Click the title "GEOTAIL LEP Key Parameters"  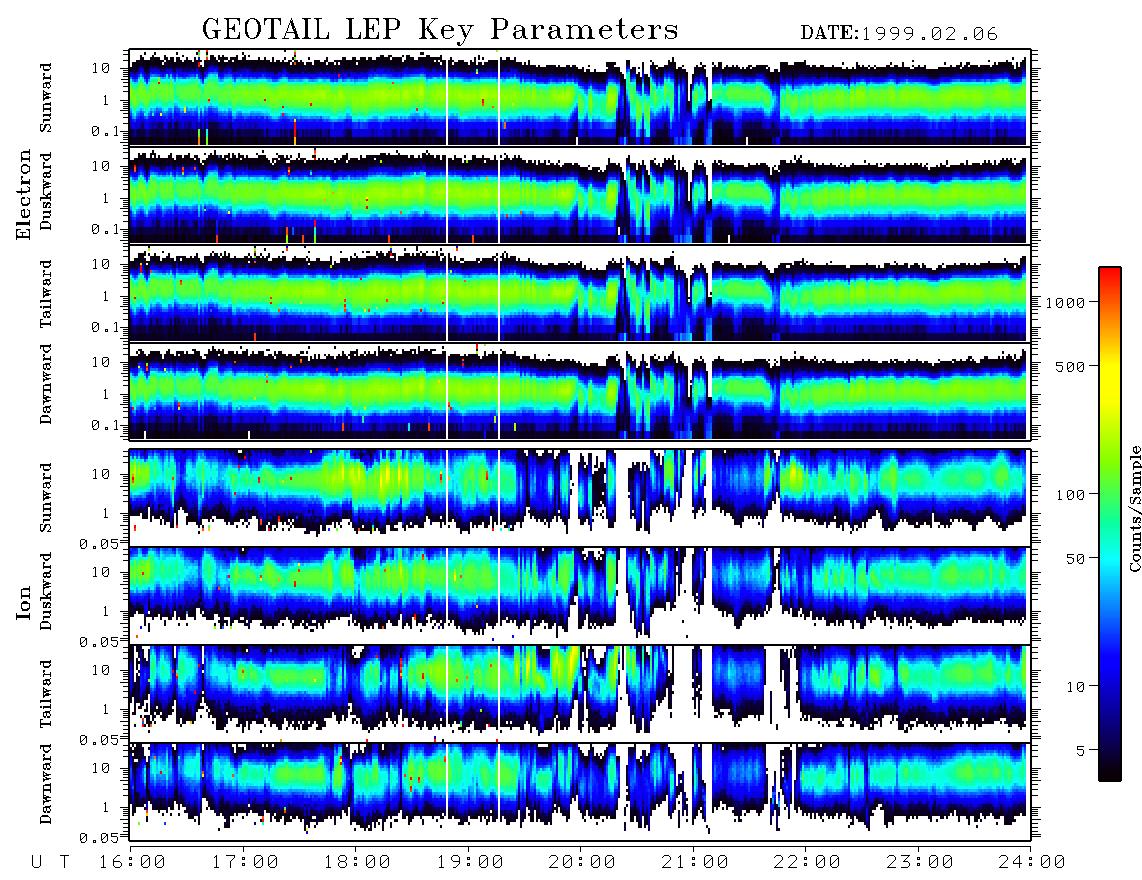[440, 30]
